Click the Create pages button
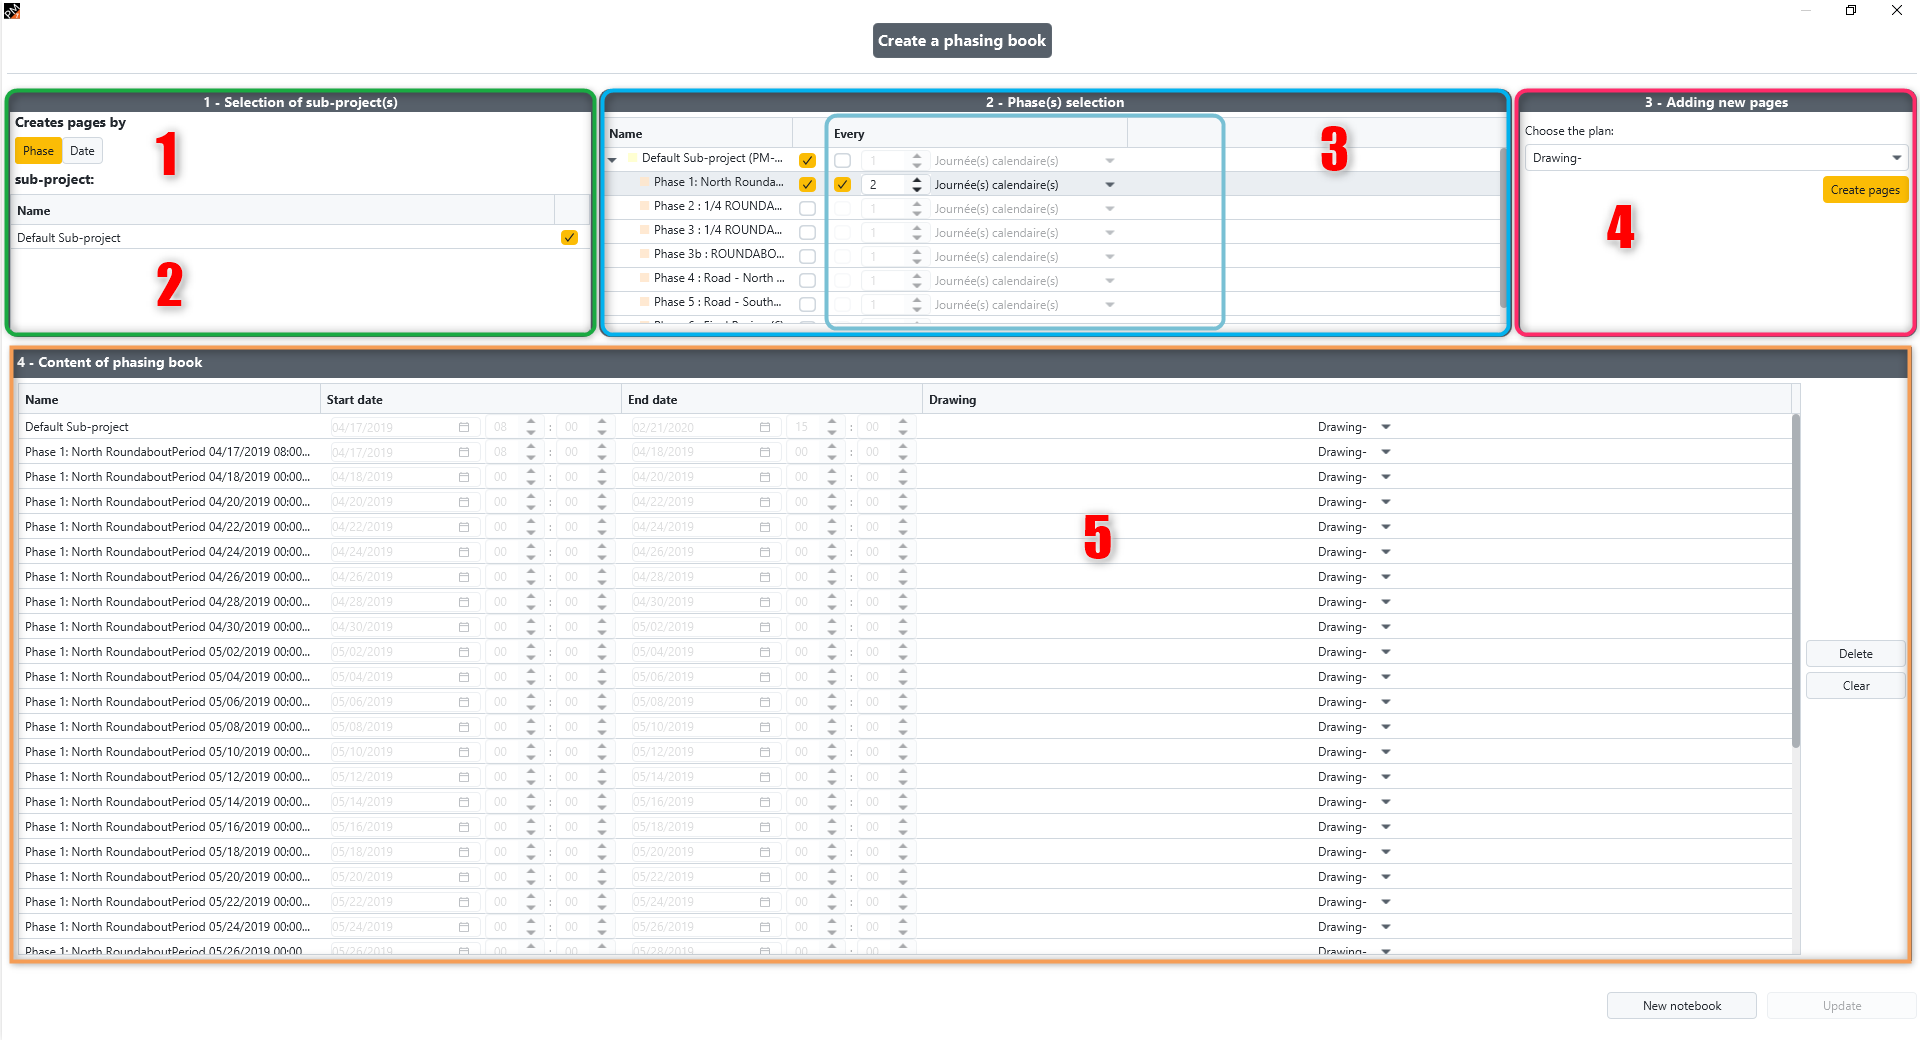Screen dimensions: 1920x1040 [1865, 190]
